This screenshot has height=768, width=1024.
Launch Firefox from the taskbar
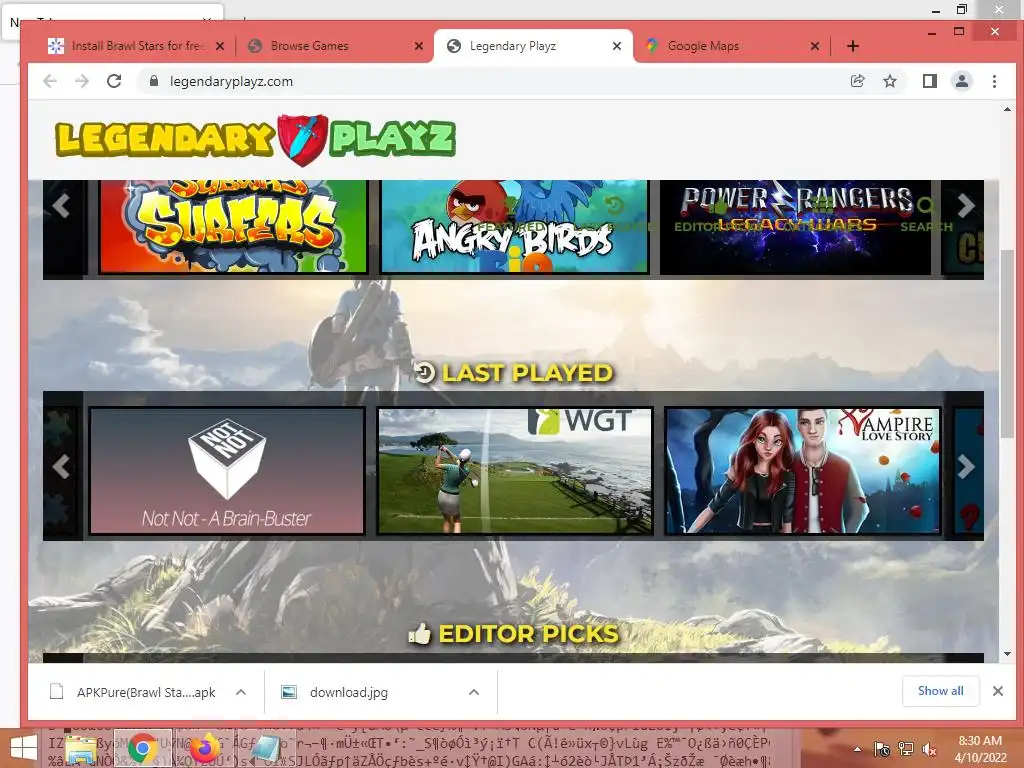pyautogui.click(x=204, y=748)
